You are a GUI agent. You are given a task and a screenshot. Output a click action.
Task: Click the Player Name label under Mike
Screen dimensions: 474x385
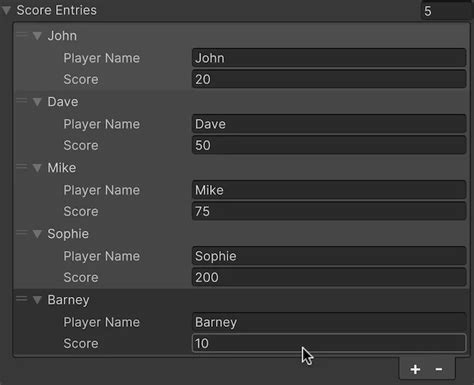(102, 190)
